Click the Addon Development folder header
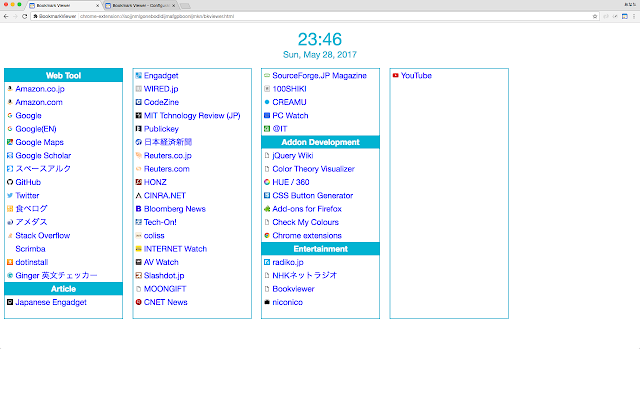This screenshot has height=400, width=640. click(320, 142)
